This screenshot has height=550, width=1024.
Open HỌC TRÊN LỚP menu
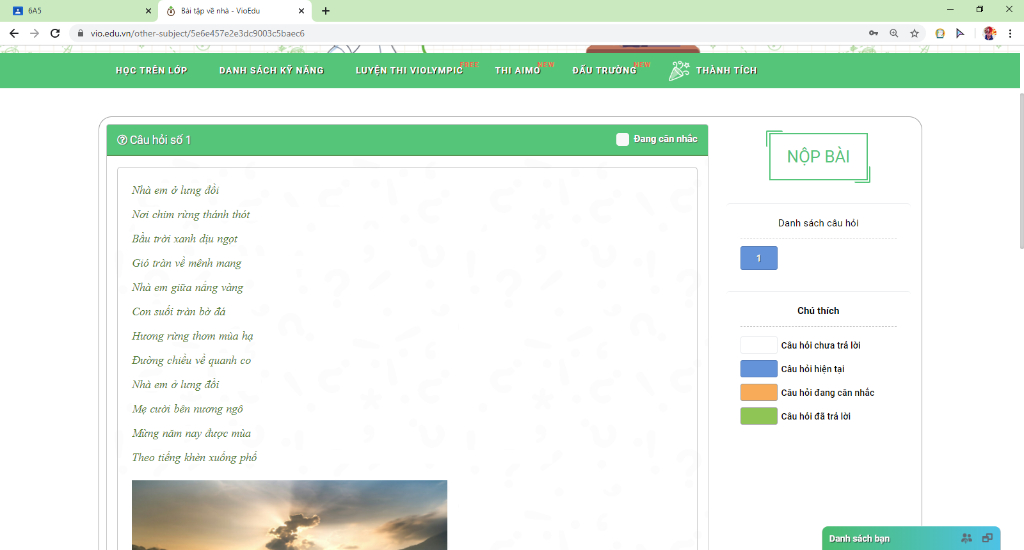pos(152,71)
